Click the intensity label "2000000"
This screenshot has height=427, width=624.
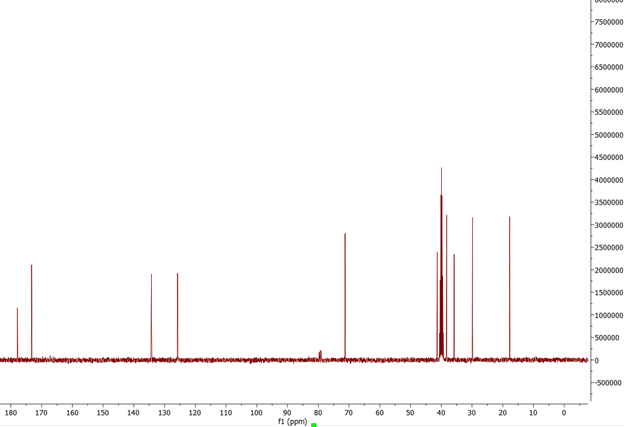click(609, 270)
